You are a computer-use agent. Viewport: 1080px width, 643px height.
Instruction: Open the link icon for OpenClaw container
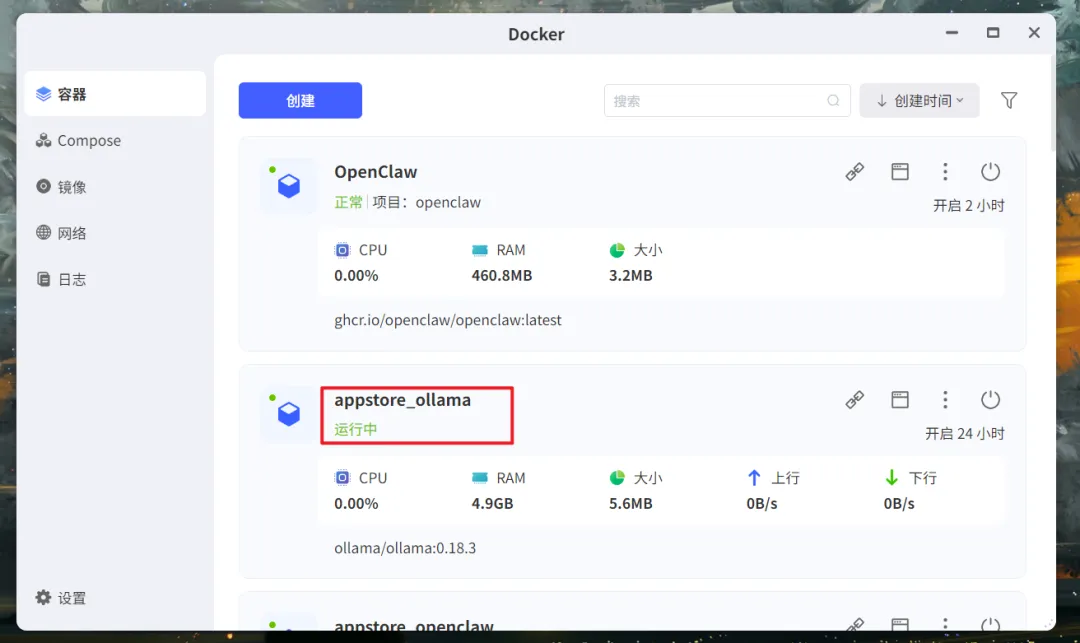(854, 171)
